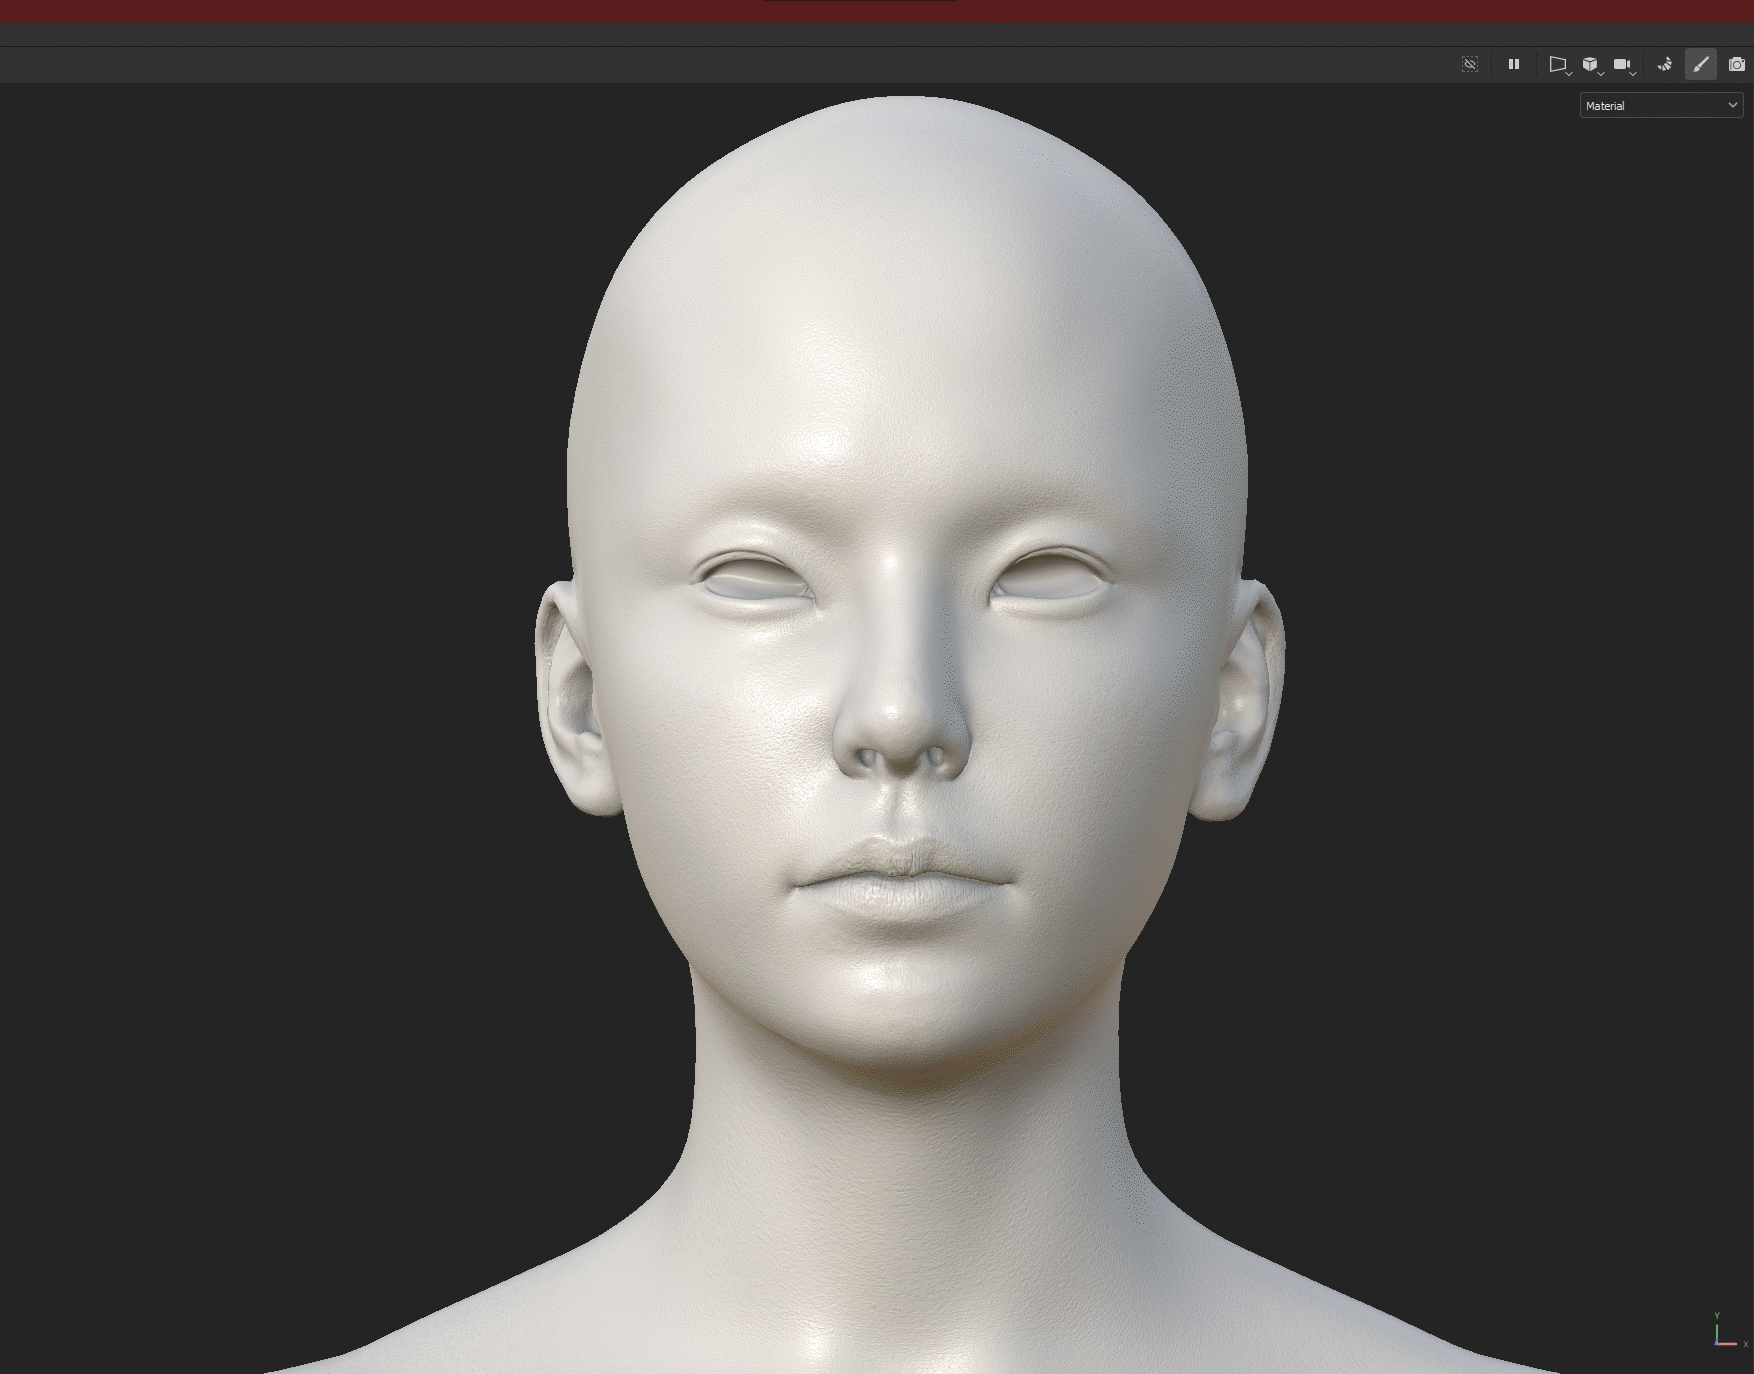1754x1374 pixels.
Task: Open the 3D cube viewport mode dropdown
Action: 1592,65
